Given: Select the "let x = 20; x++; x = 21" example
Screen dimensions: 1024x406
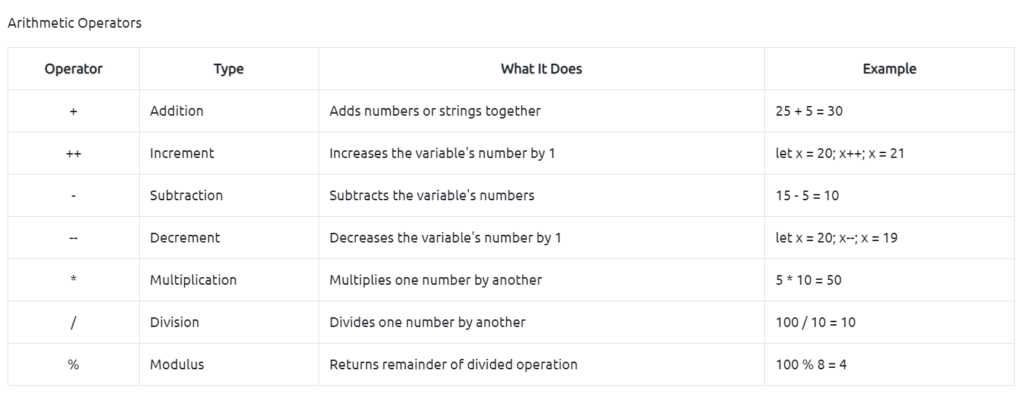Looking at the screenshot, I should [840, 154].
